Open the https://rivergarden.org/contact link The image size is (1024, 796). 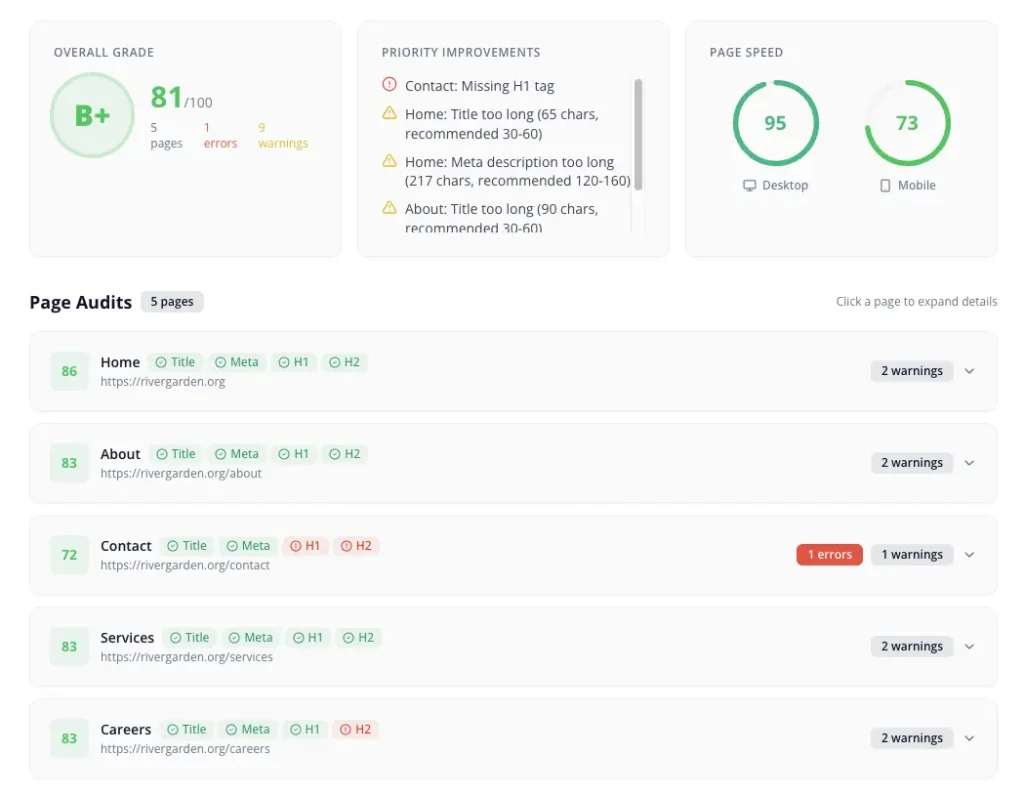tap(185, 565)
